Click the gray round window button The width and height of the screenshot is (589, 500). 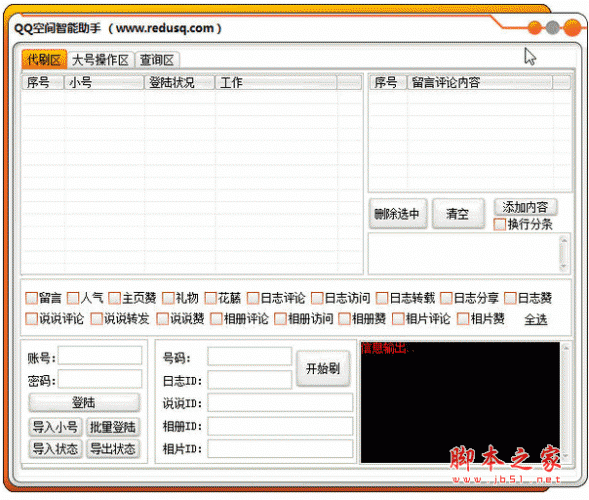(552, 28)
